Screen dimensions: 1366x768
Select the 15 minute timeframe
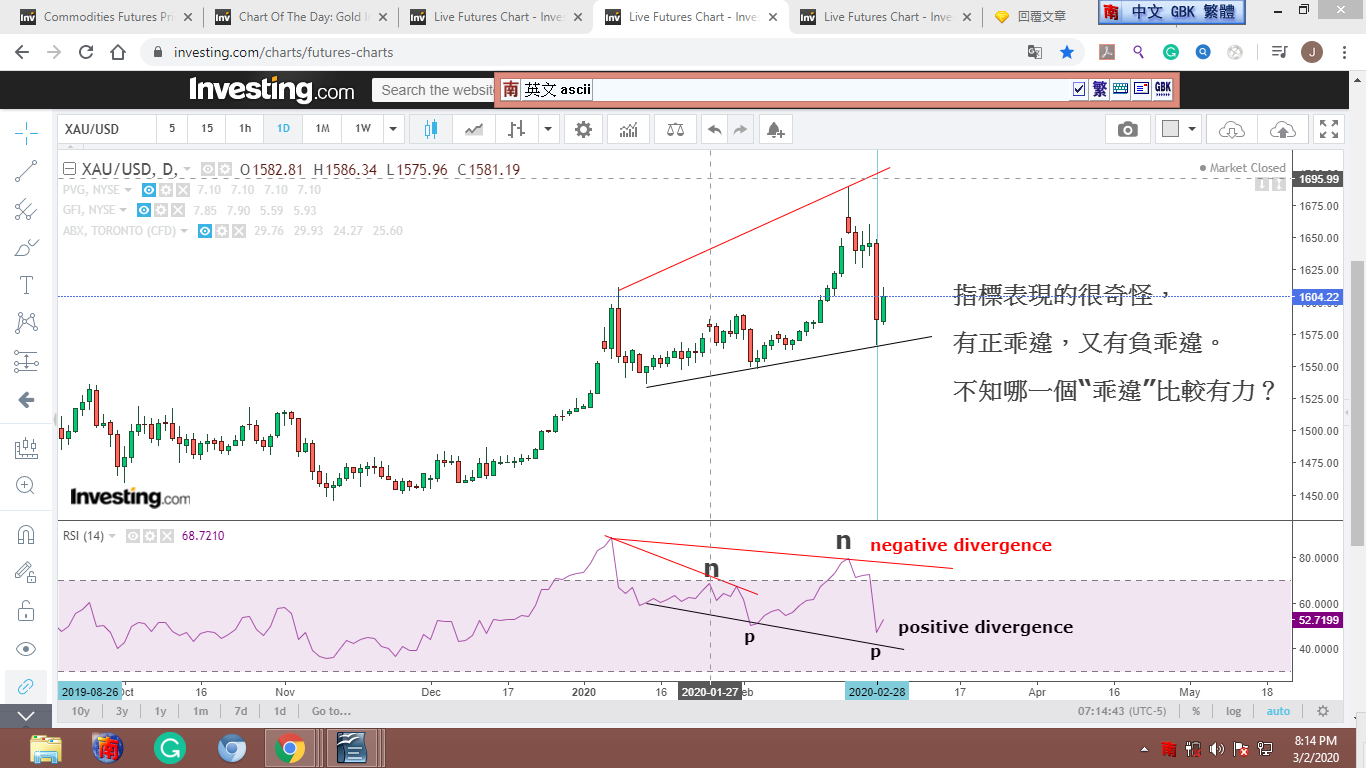point(207,129)
